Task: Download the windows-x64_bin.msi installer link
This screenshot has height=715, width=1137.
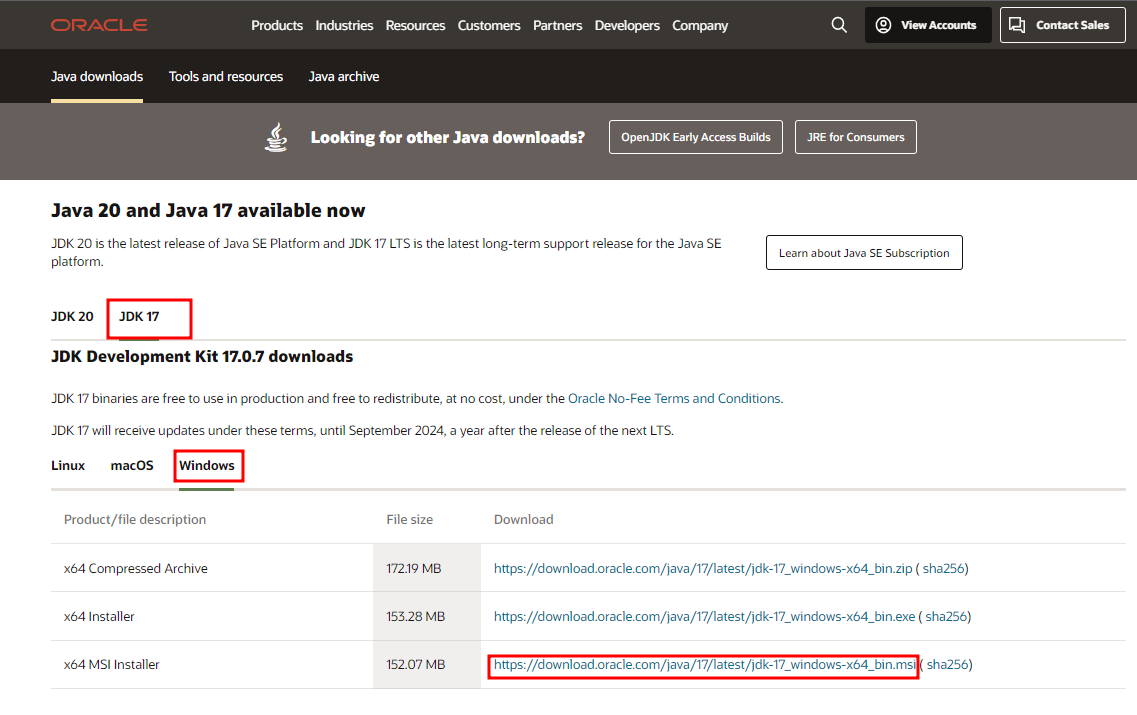Action: pos(705,664)
